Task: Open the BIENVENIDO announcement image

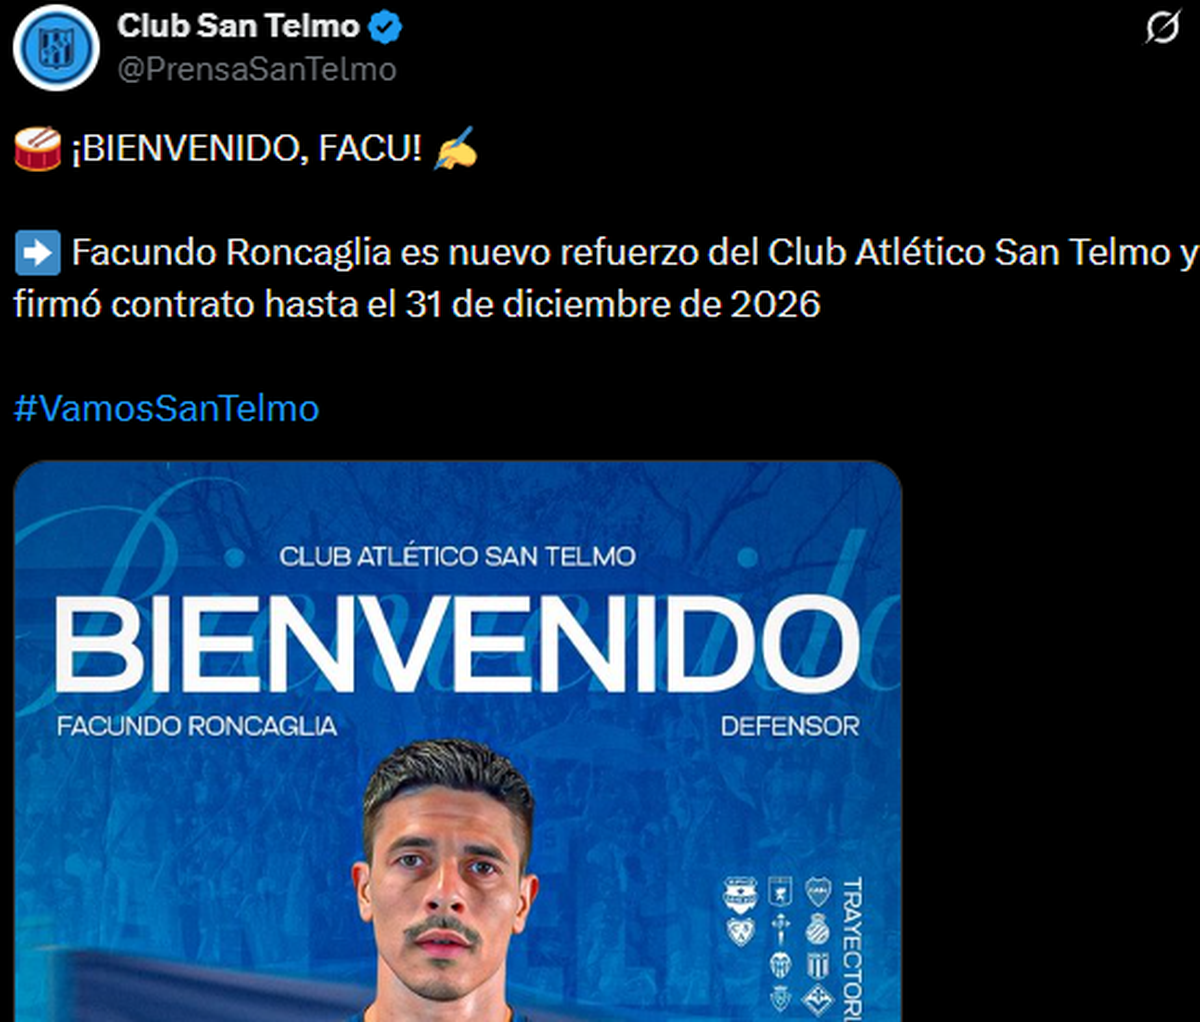Action: pos(458,741)
